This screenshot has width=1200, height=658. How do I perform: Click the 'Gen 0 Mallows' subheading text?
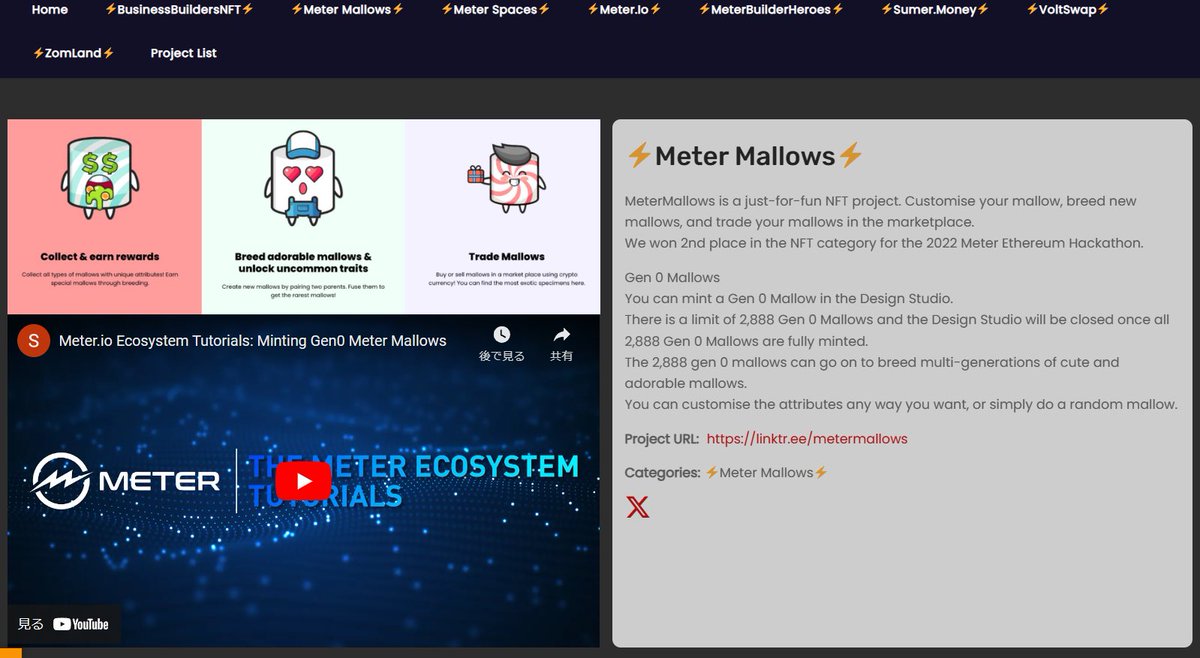[x=672, y=277]
